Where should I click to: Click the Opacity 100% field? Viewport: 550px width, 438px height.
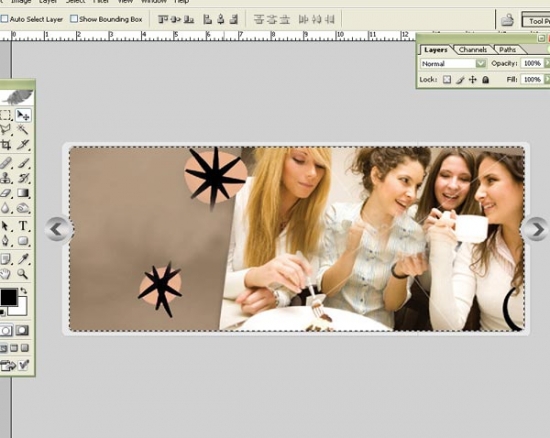(x=532, y=63)
